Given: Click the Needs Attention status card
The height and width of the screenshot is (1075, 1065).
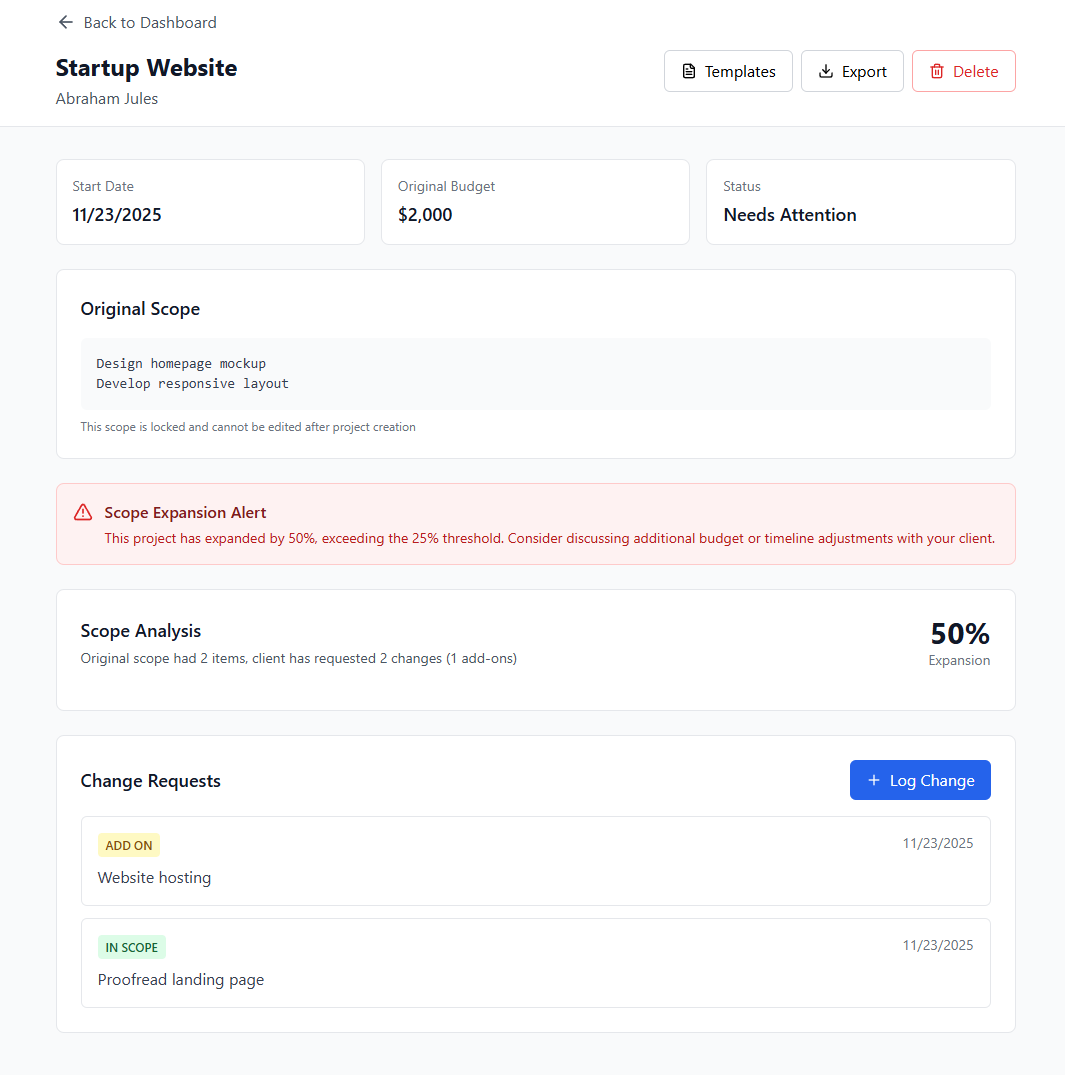Looking at the screenshot, I should [x=860, y=202].
